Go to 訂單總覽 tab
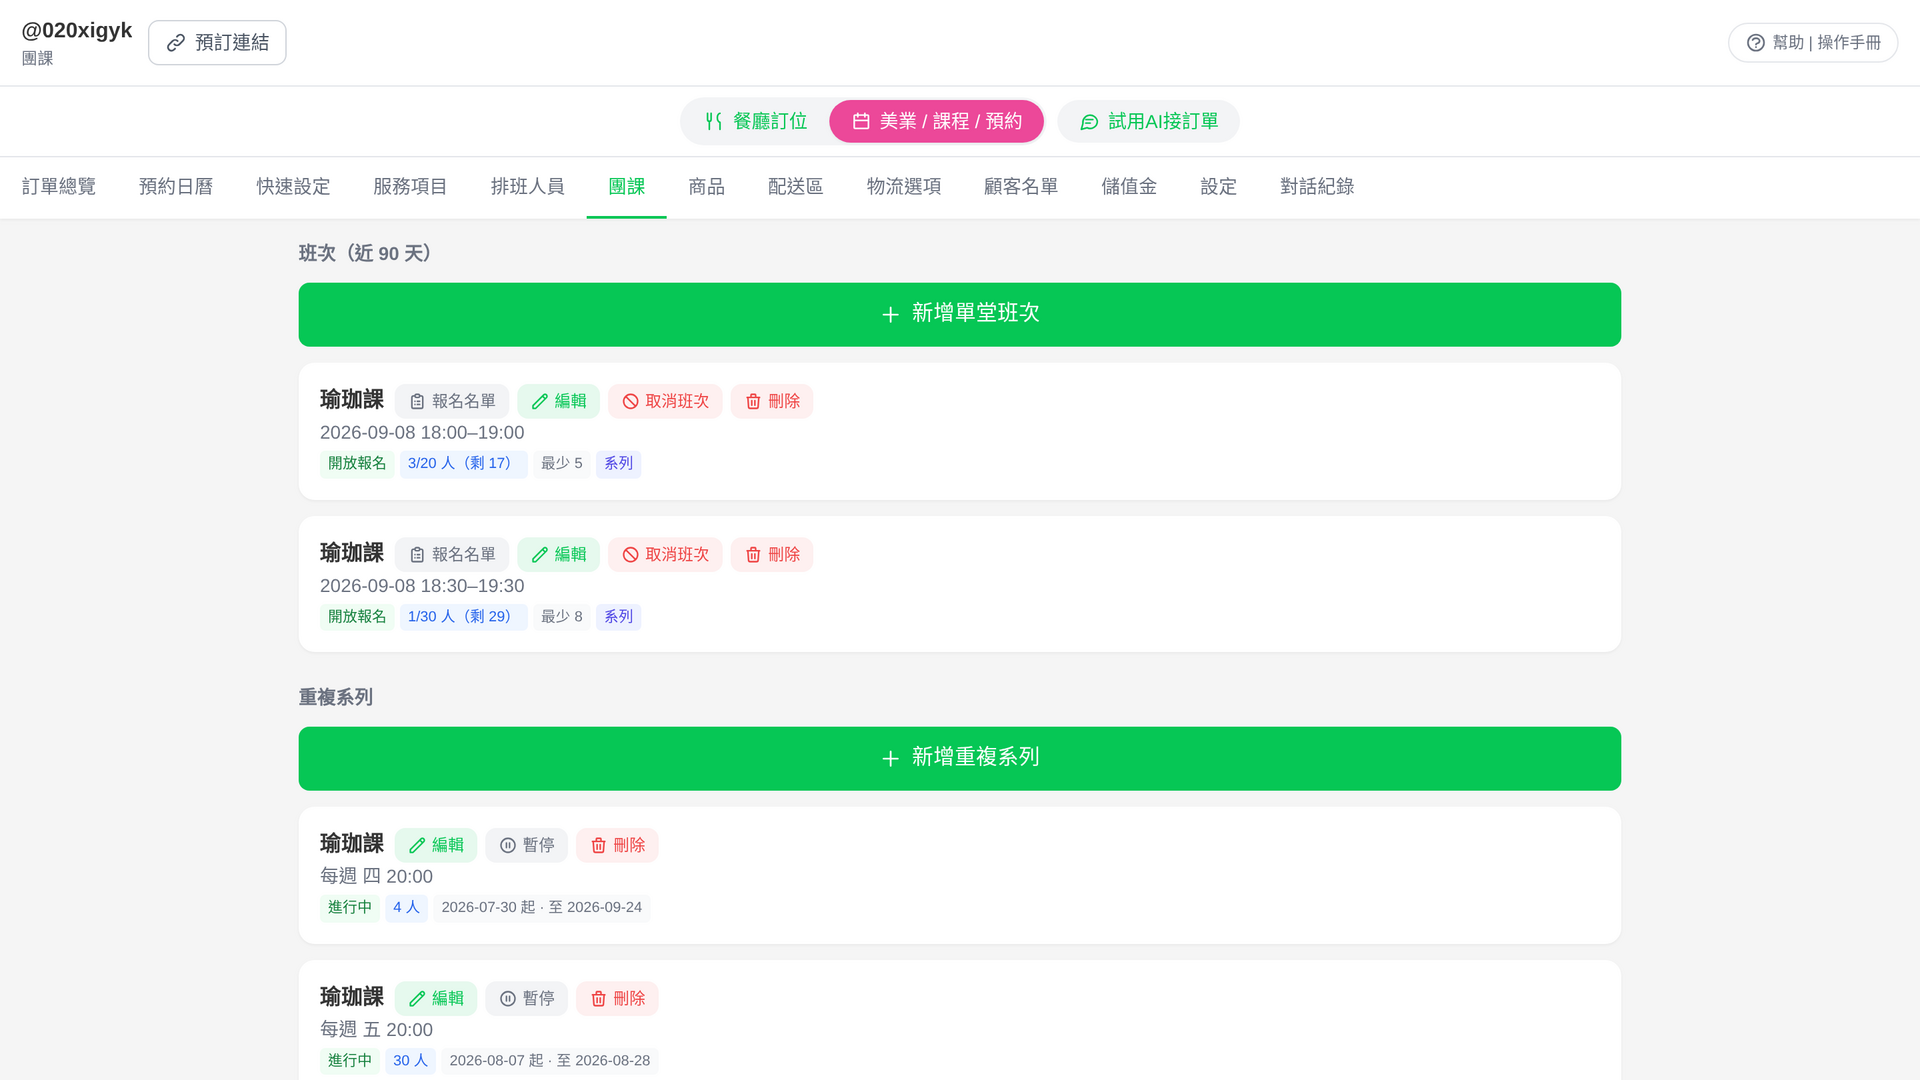Viewport: 1920px width, 1080px height. coord(59,187)
